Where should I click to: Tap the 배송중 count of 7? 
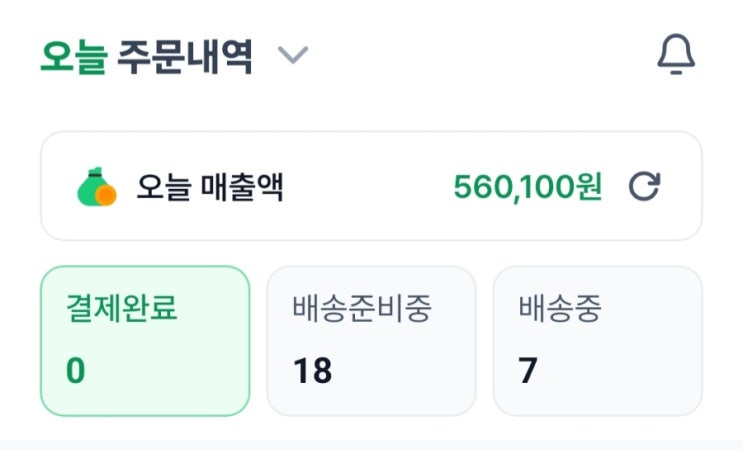(528, 371)
